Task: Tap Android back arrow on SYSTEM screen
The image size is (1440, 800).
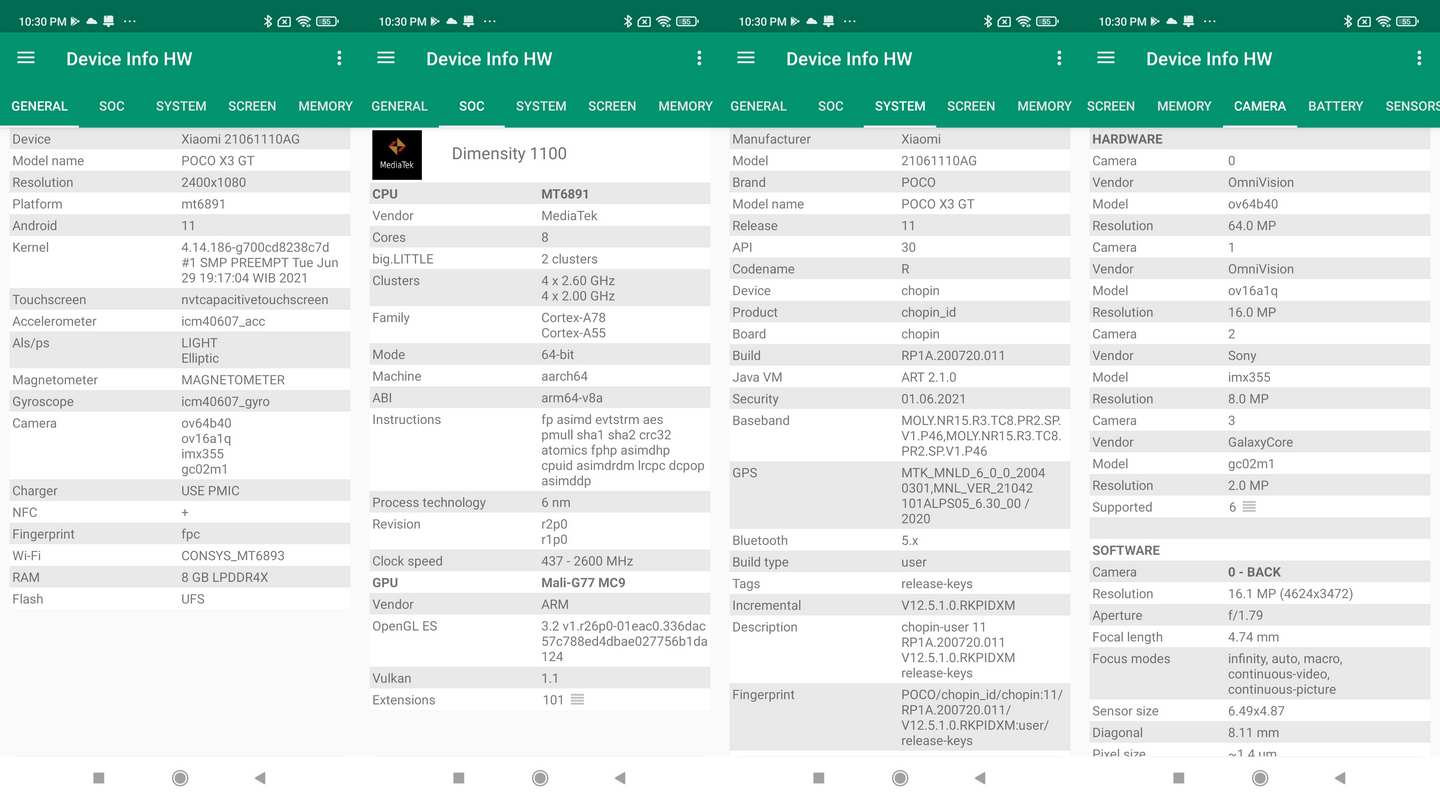Action: click(x=980, y=778)
